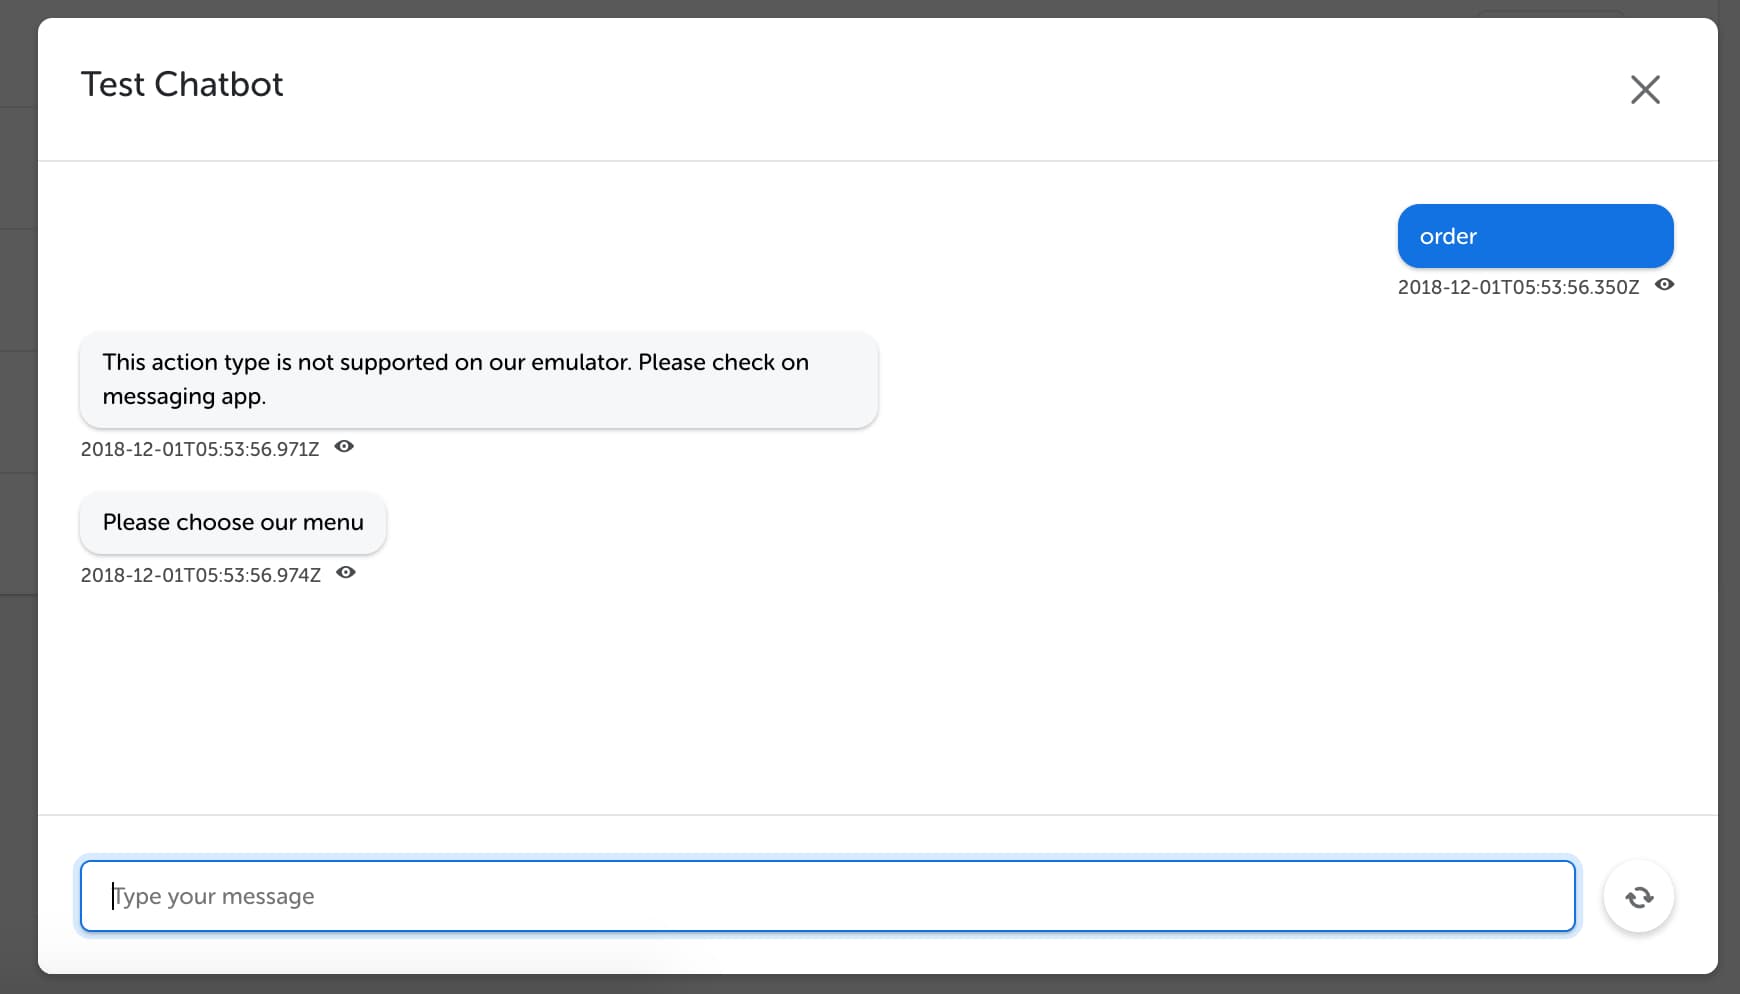The image size is (1740, 994).
Task: Click the 2018-12-01T05:53:56.971Z timestamp
Action: 200,449
